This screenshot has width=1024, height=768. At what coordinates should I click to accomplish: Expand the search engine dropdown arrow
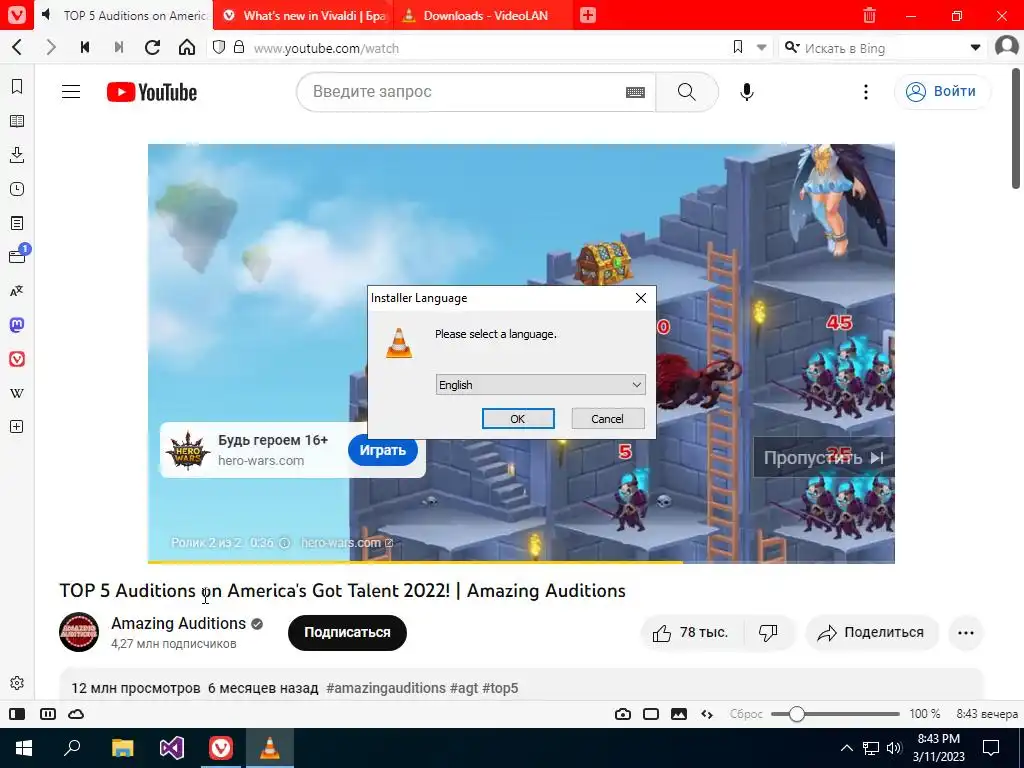coord(976,47)
